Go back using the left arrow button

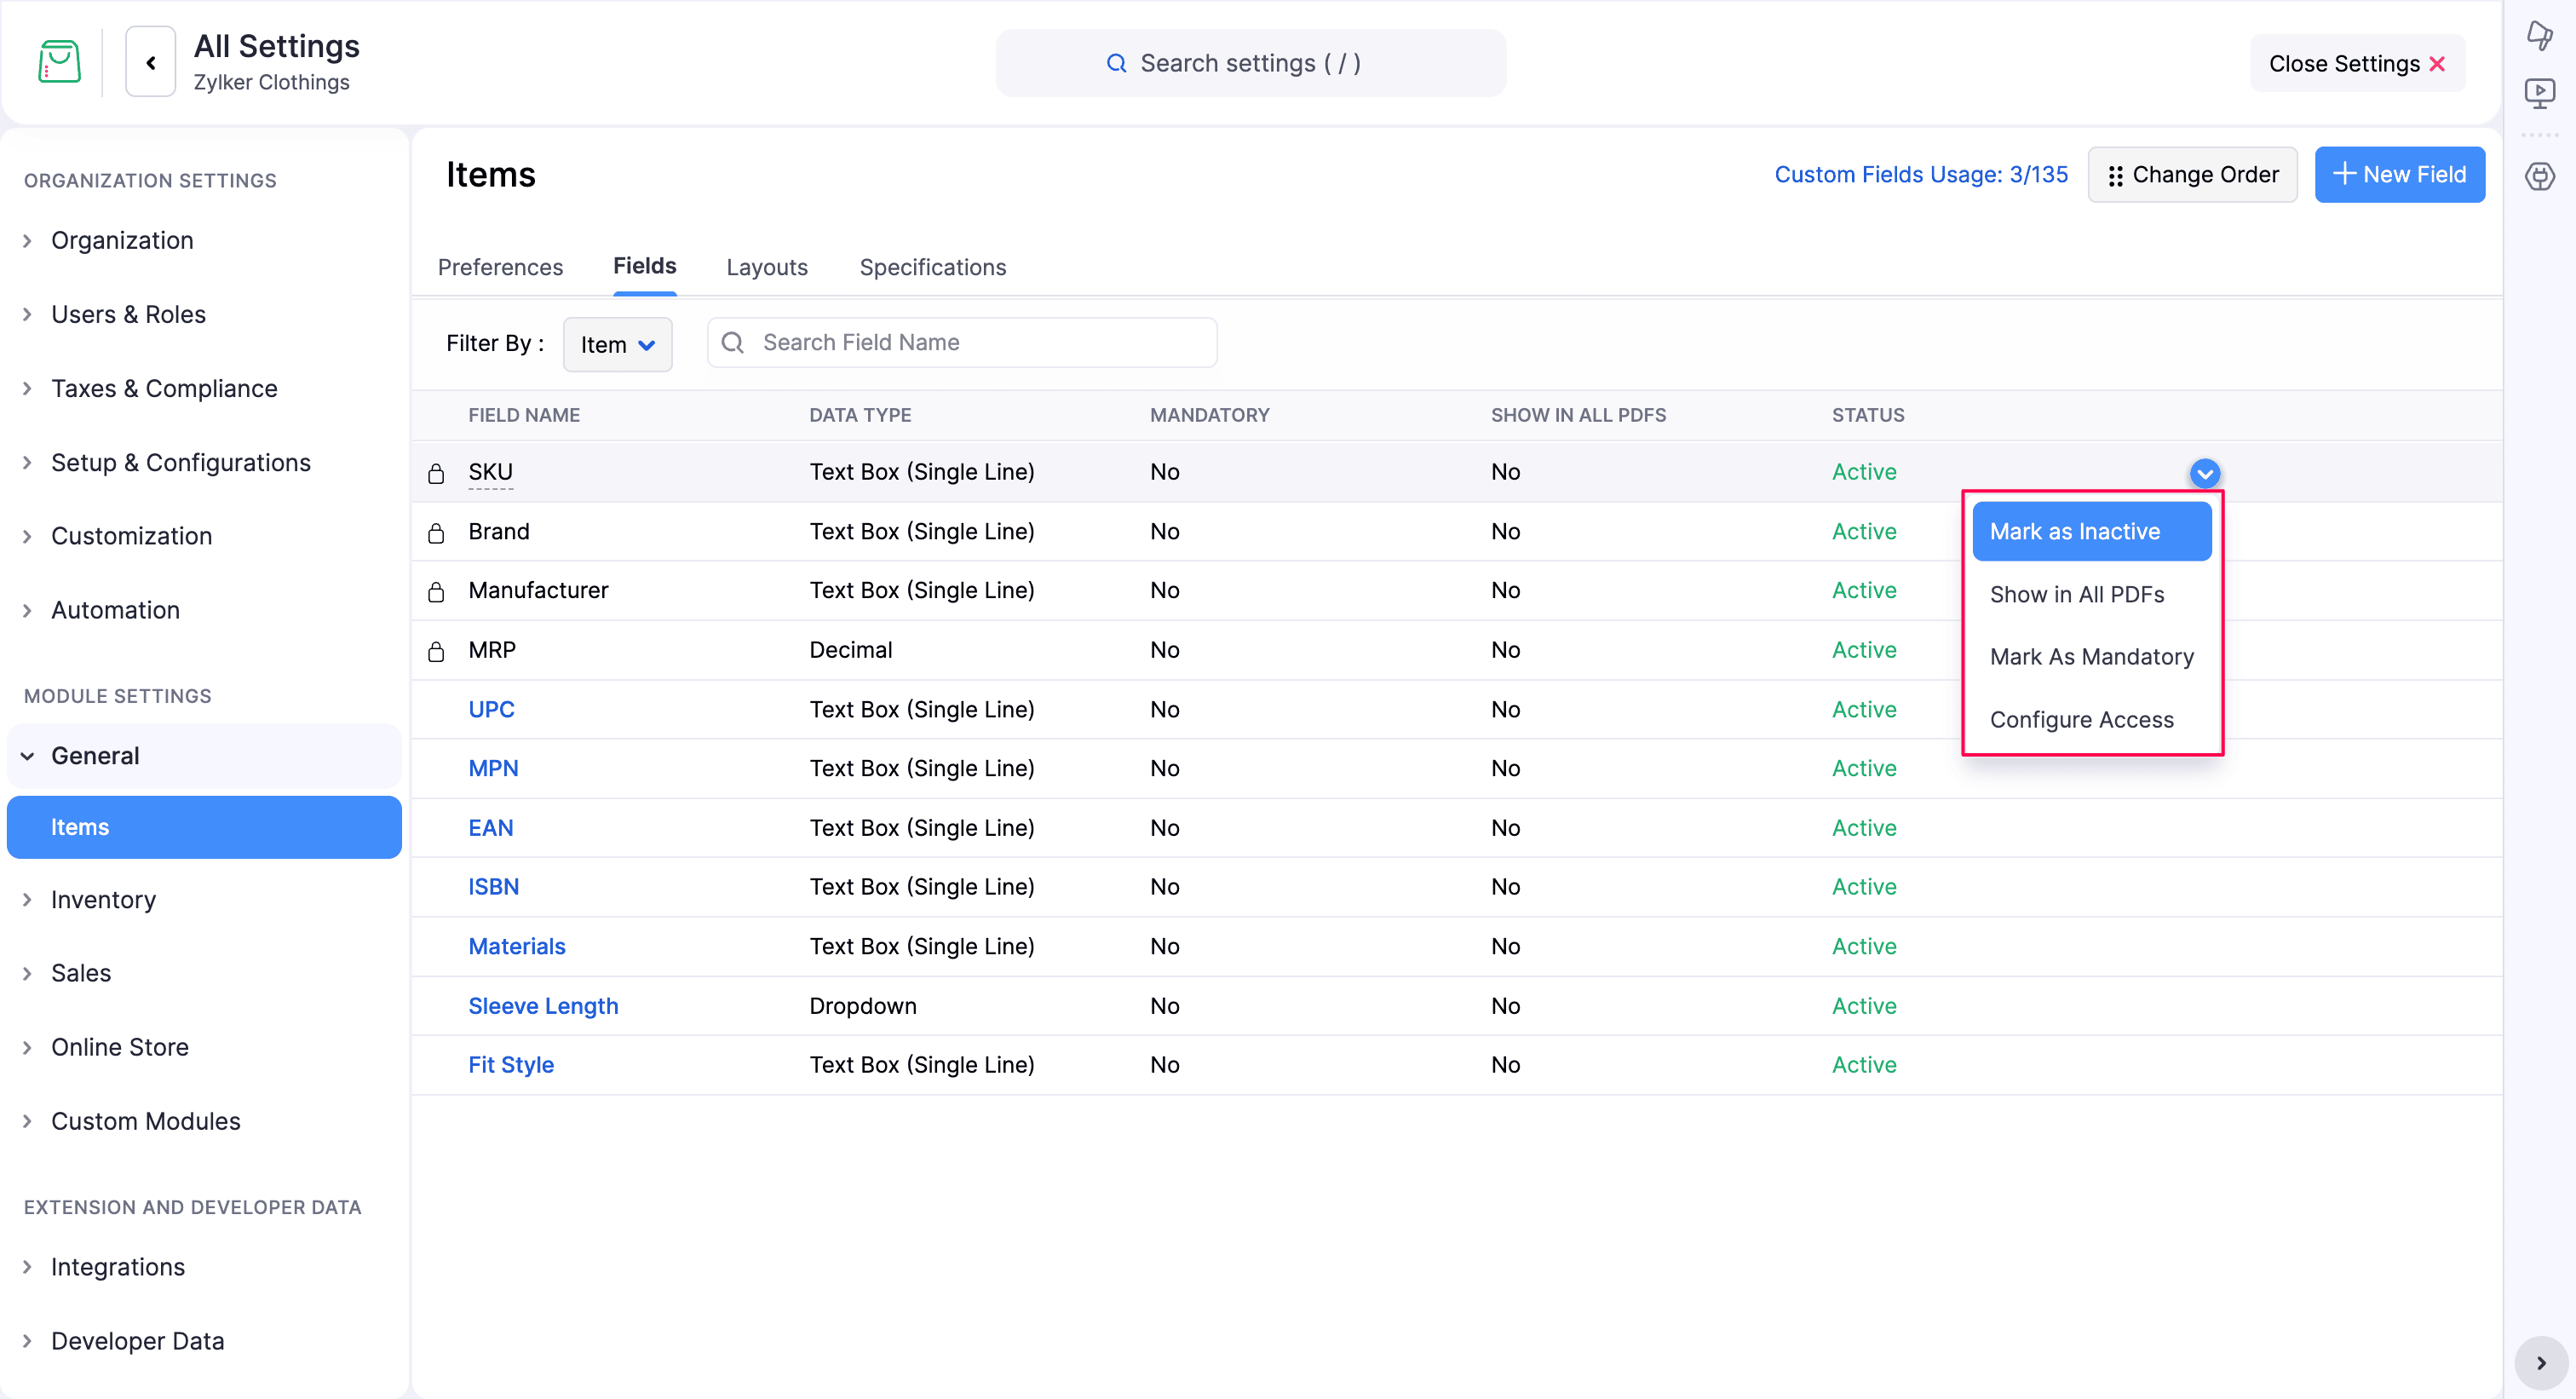[151, 62]
